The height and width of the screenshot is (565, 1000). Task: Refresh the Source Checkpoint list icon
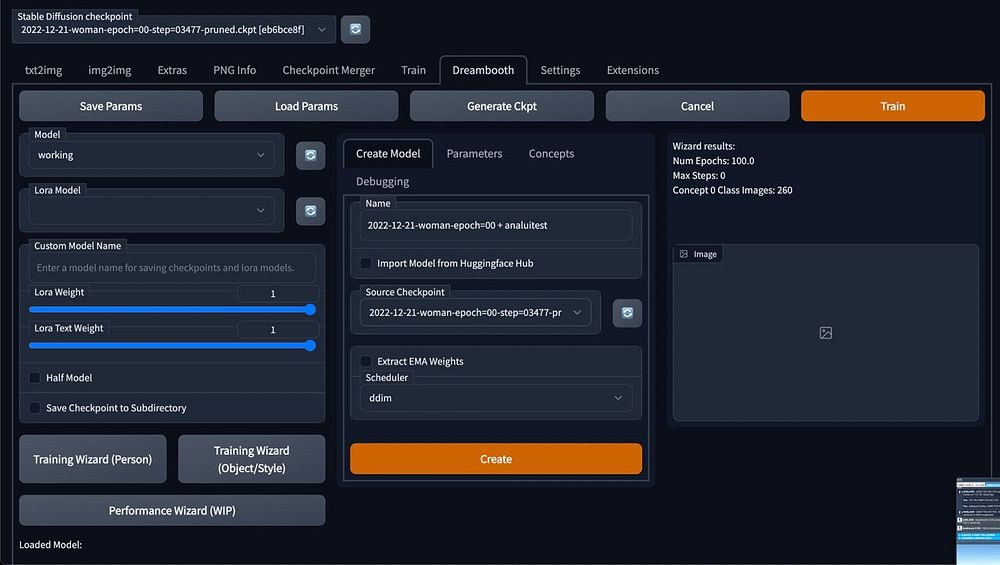coord(628,312)
